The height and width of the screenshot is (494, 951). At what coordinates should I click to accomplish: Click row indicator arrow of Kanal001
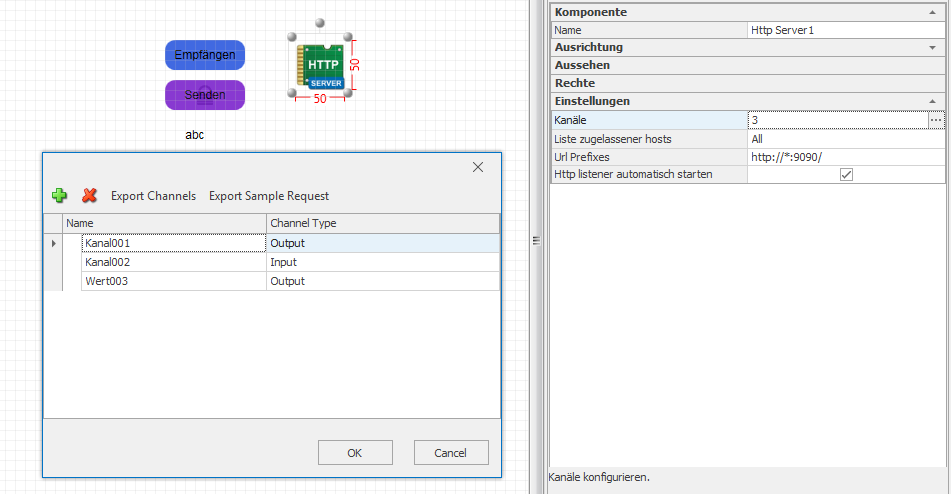click(53, 243)
